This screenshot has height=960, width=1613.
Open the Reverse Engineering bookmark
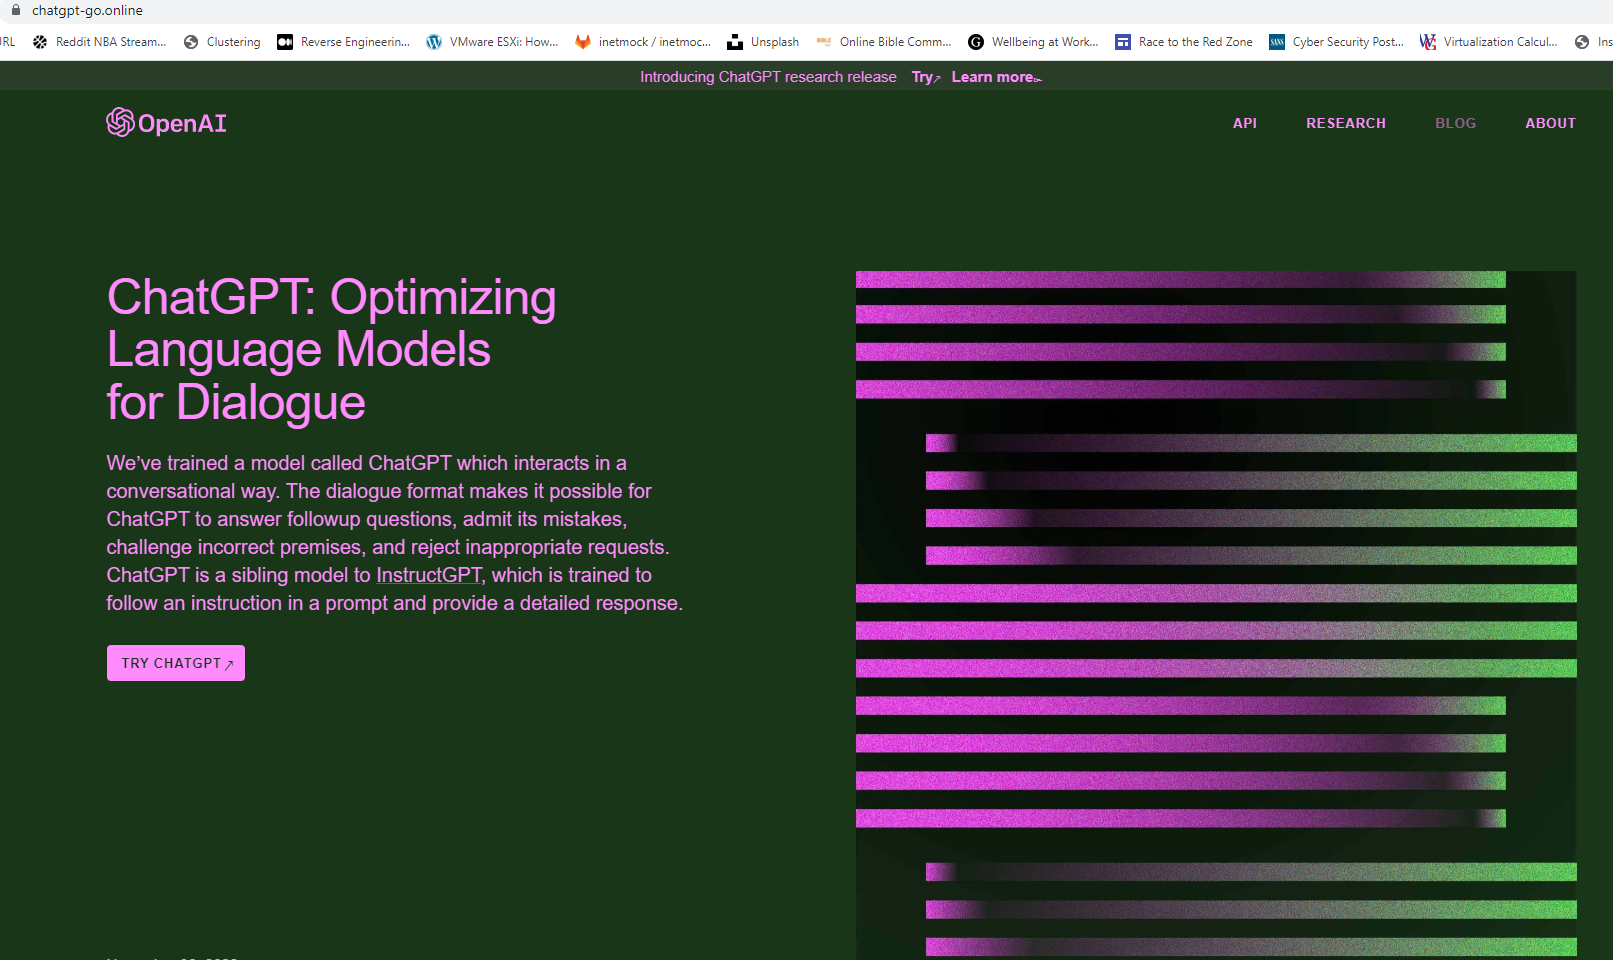pos(343,42)
